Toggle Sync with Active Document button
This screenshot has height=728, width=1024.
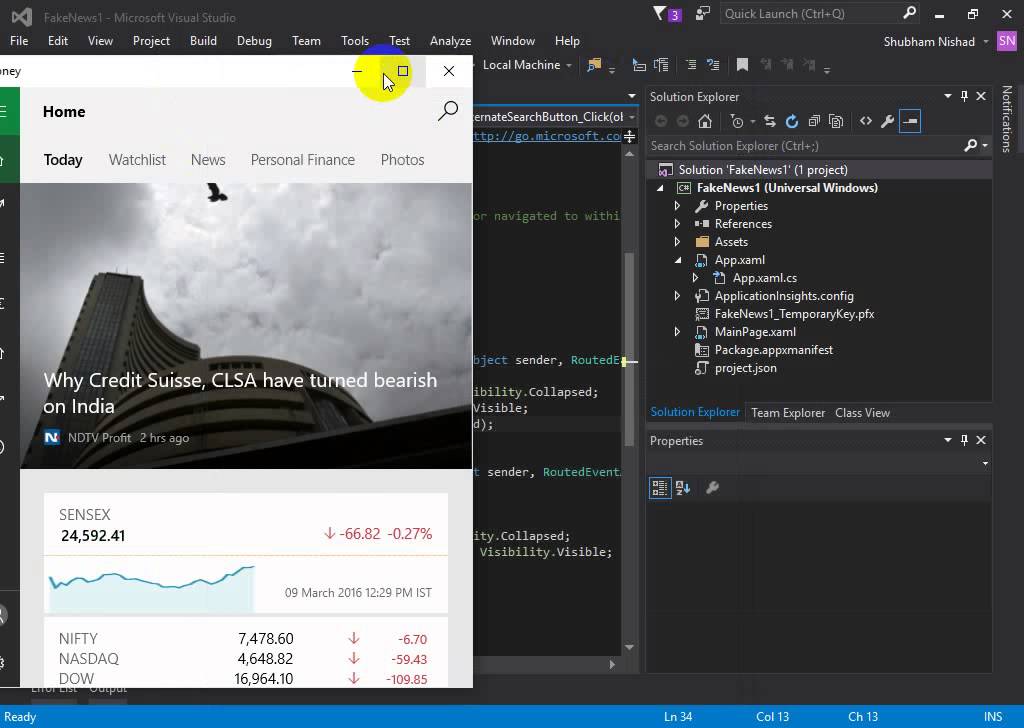[x=769, y=121]
